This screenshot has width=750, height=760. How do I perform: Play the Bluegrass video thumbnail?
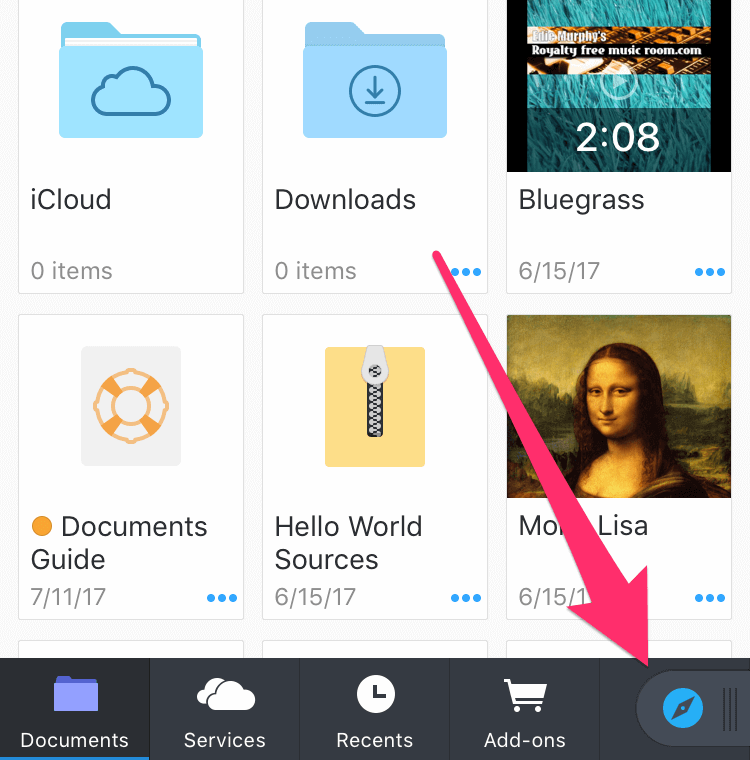619,85
